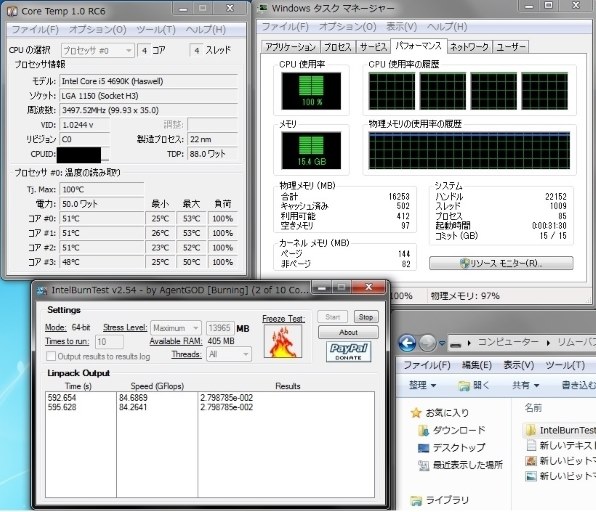Click the Libraries icon in Explorer sidebar

click(x=416, y=501)
